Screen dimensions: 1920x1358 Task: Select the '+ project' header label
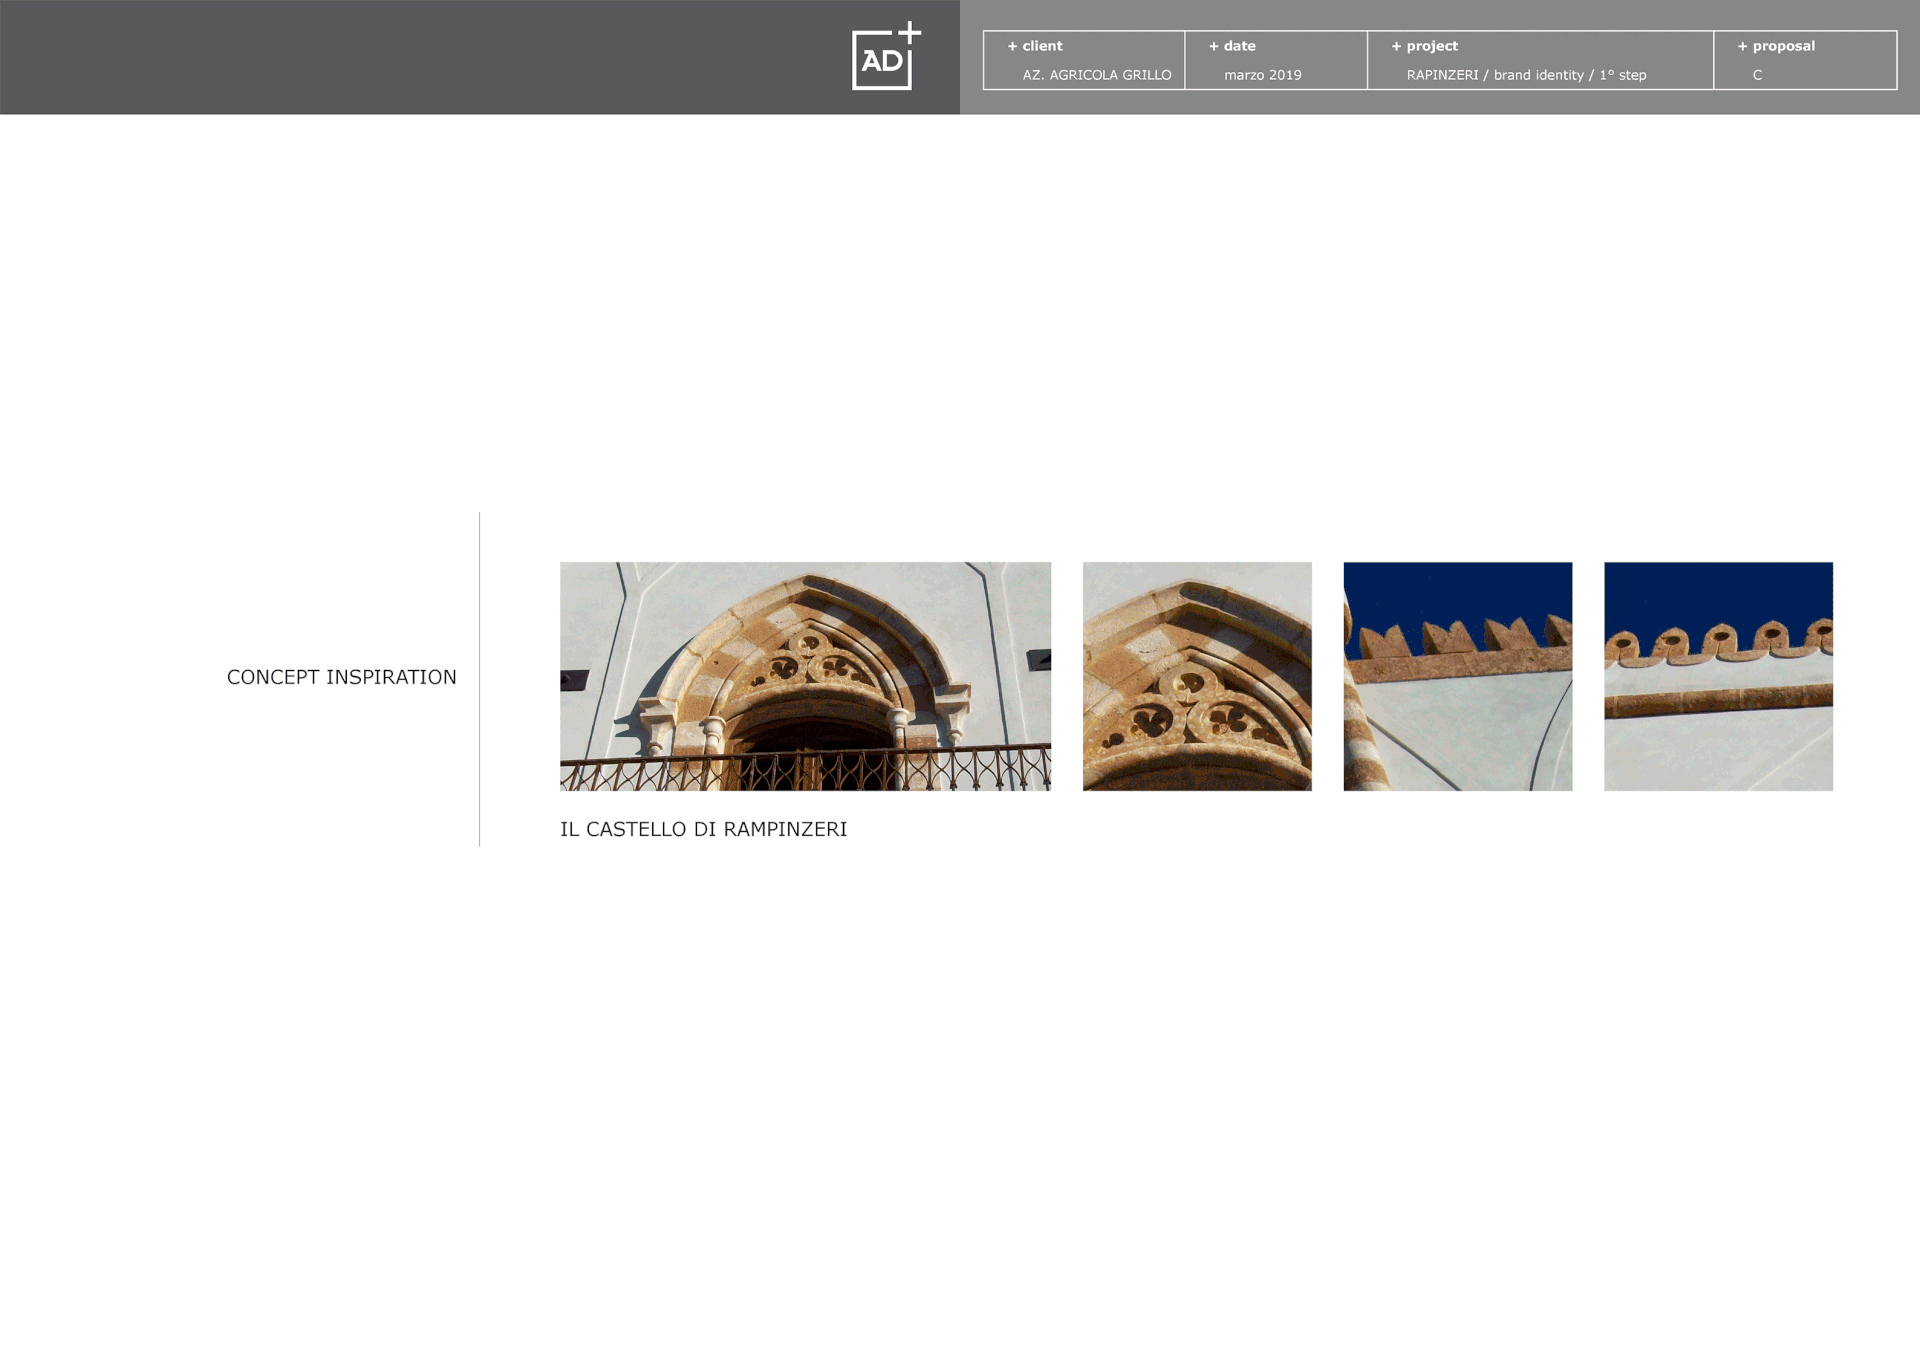1424,46
